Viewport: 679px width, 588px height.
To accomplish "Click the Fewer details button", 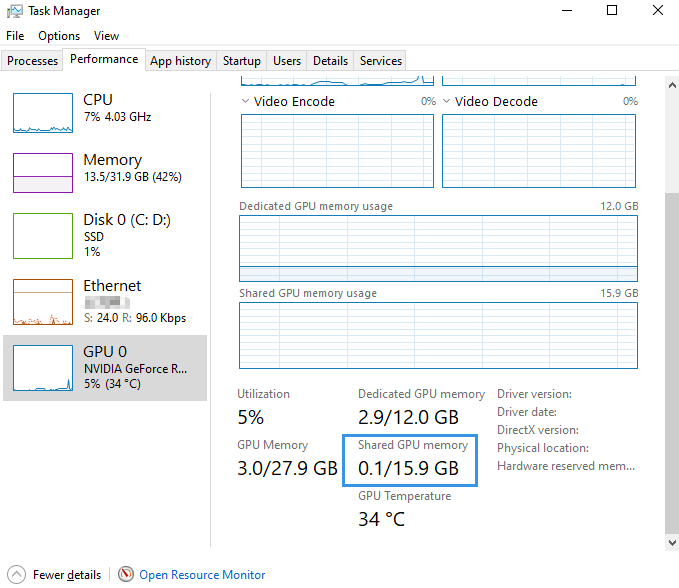I will [x=54, y=575].
